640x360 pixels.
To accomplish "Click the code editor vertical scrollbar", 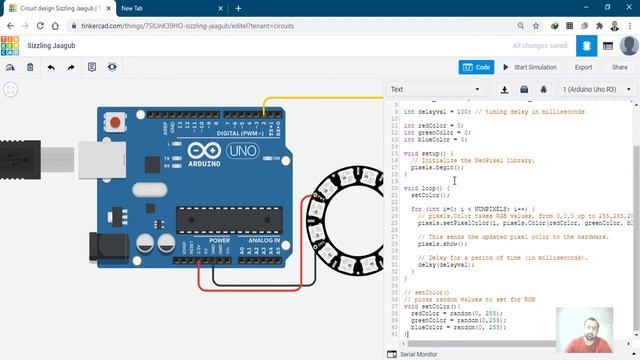I will (x=636, y=237).
